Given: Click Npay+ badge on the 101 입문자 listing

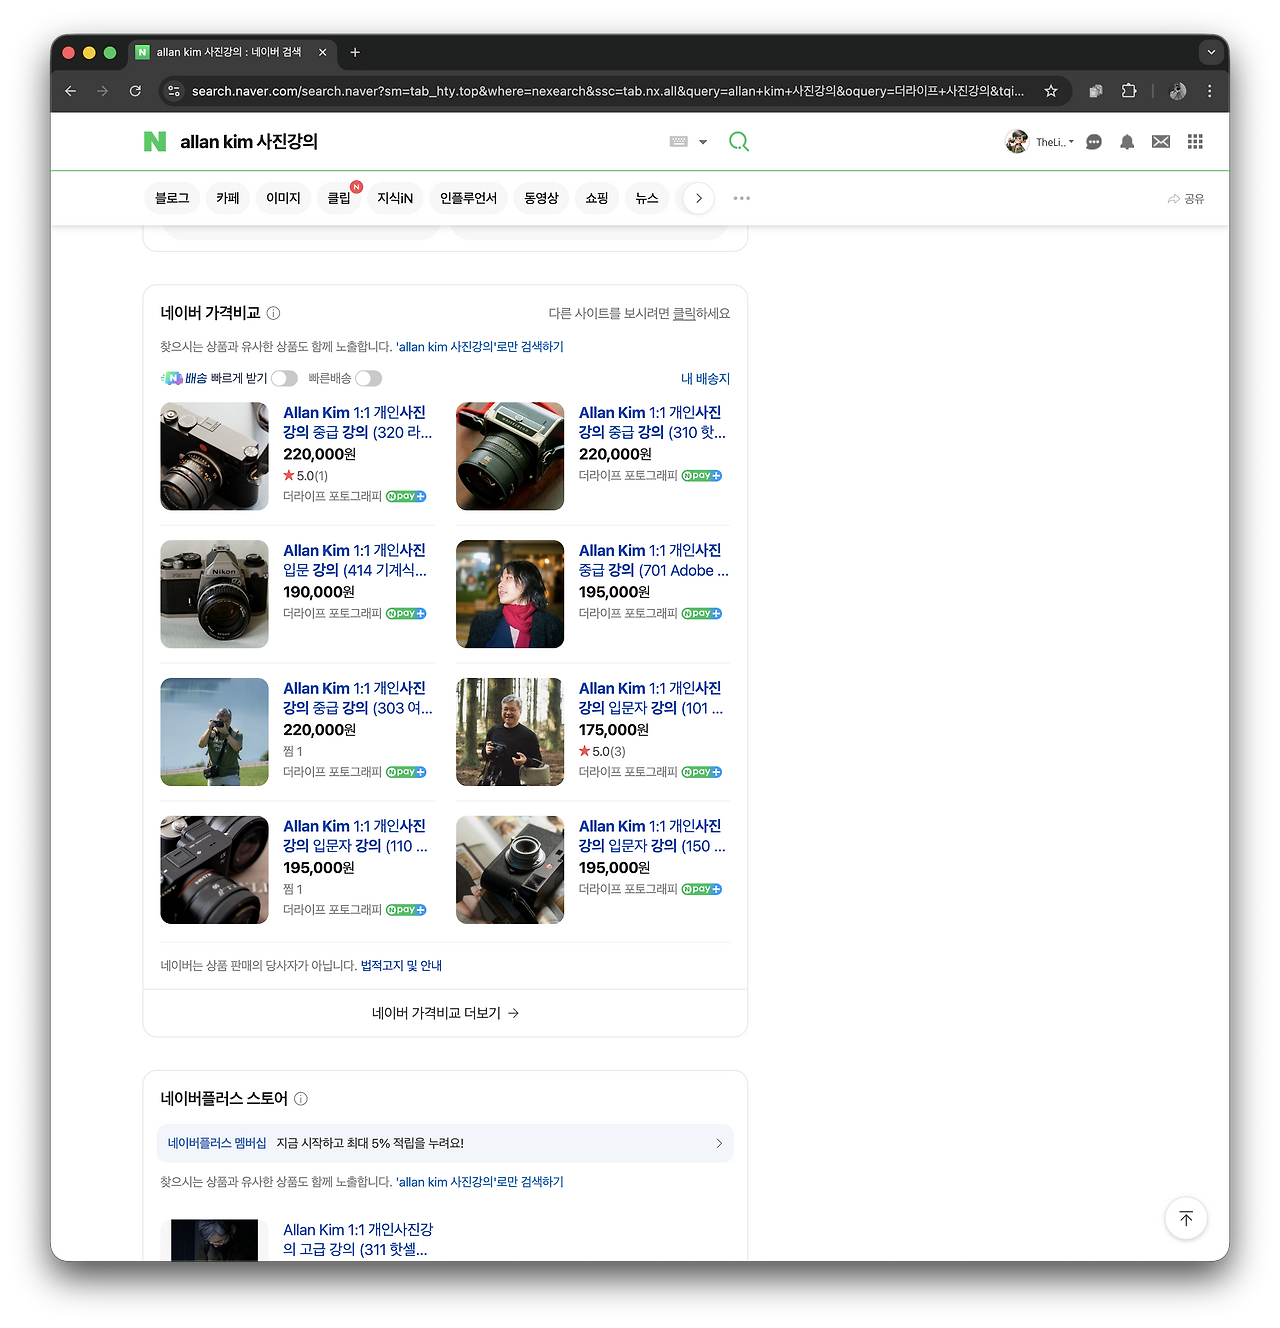Looking at the screenshot, I should point(702,772).
